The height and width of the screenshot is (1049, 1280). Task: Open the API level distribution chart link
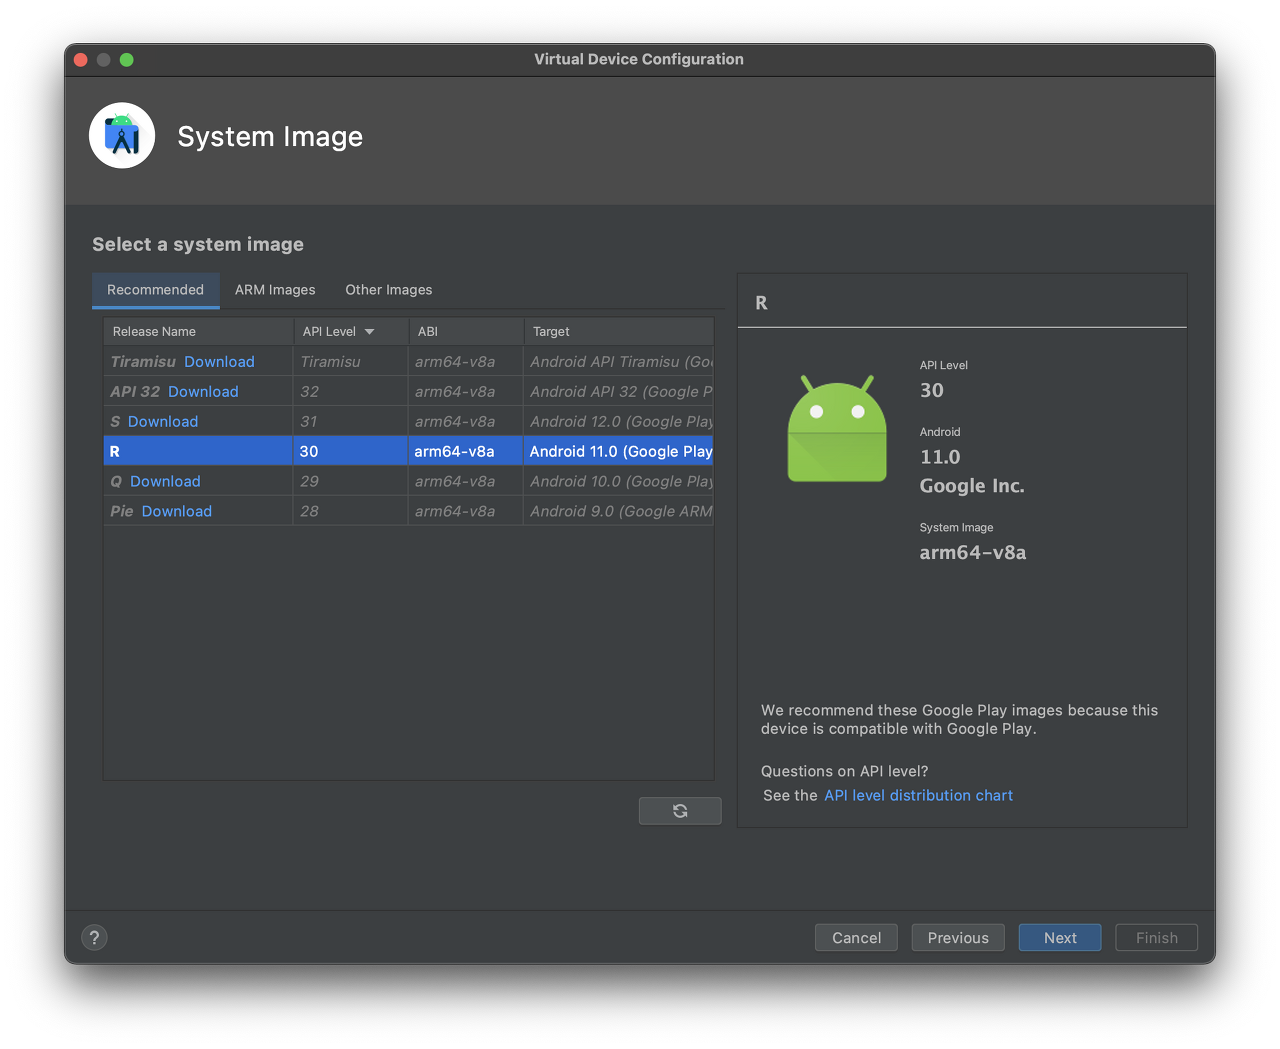coord(918,796)
